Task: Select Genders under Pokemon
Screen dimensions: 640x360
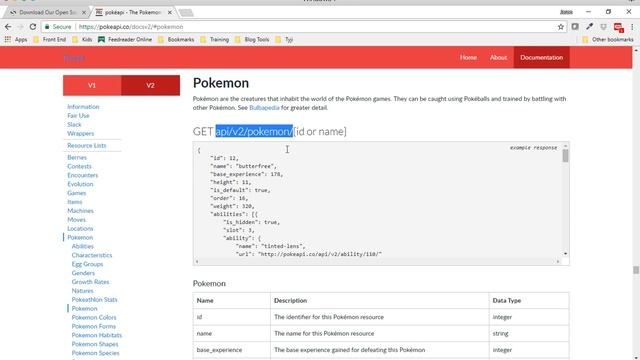Action: click(83, 273)
